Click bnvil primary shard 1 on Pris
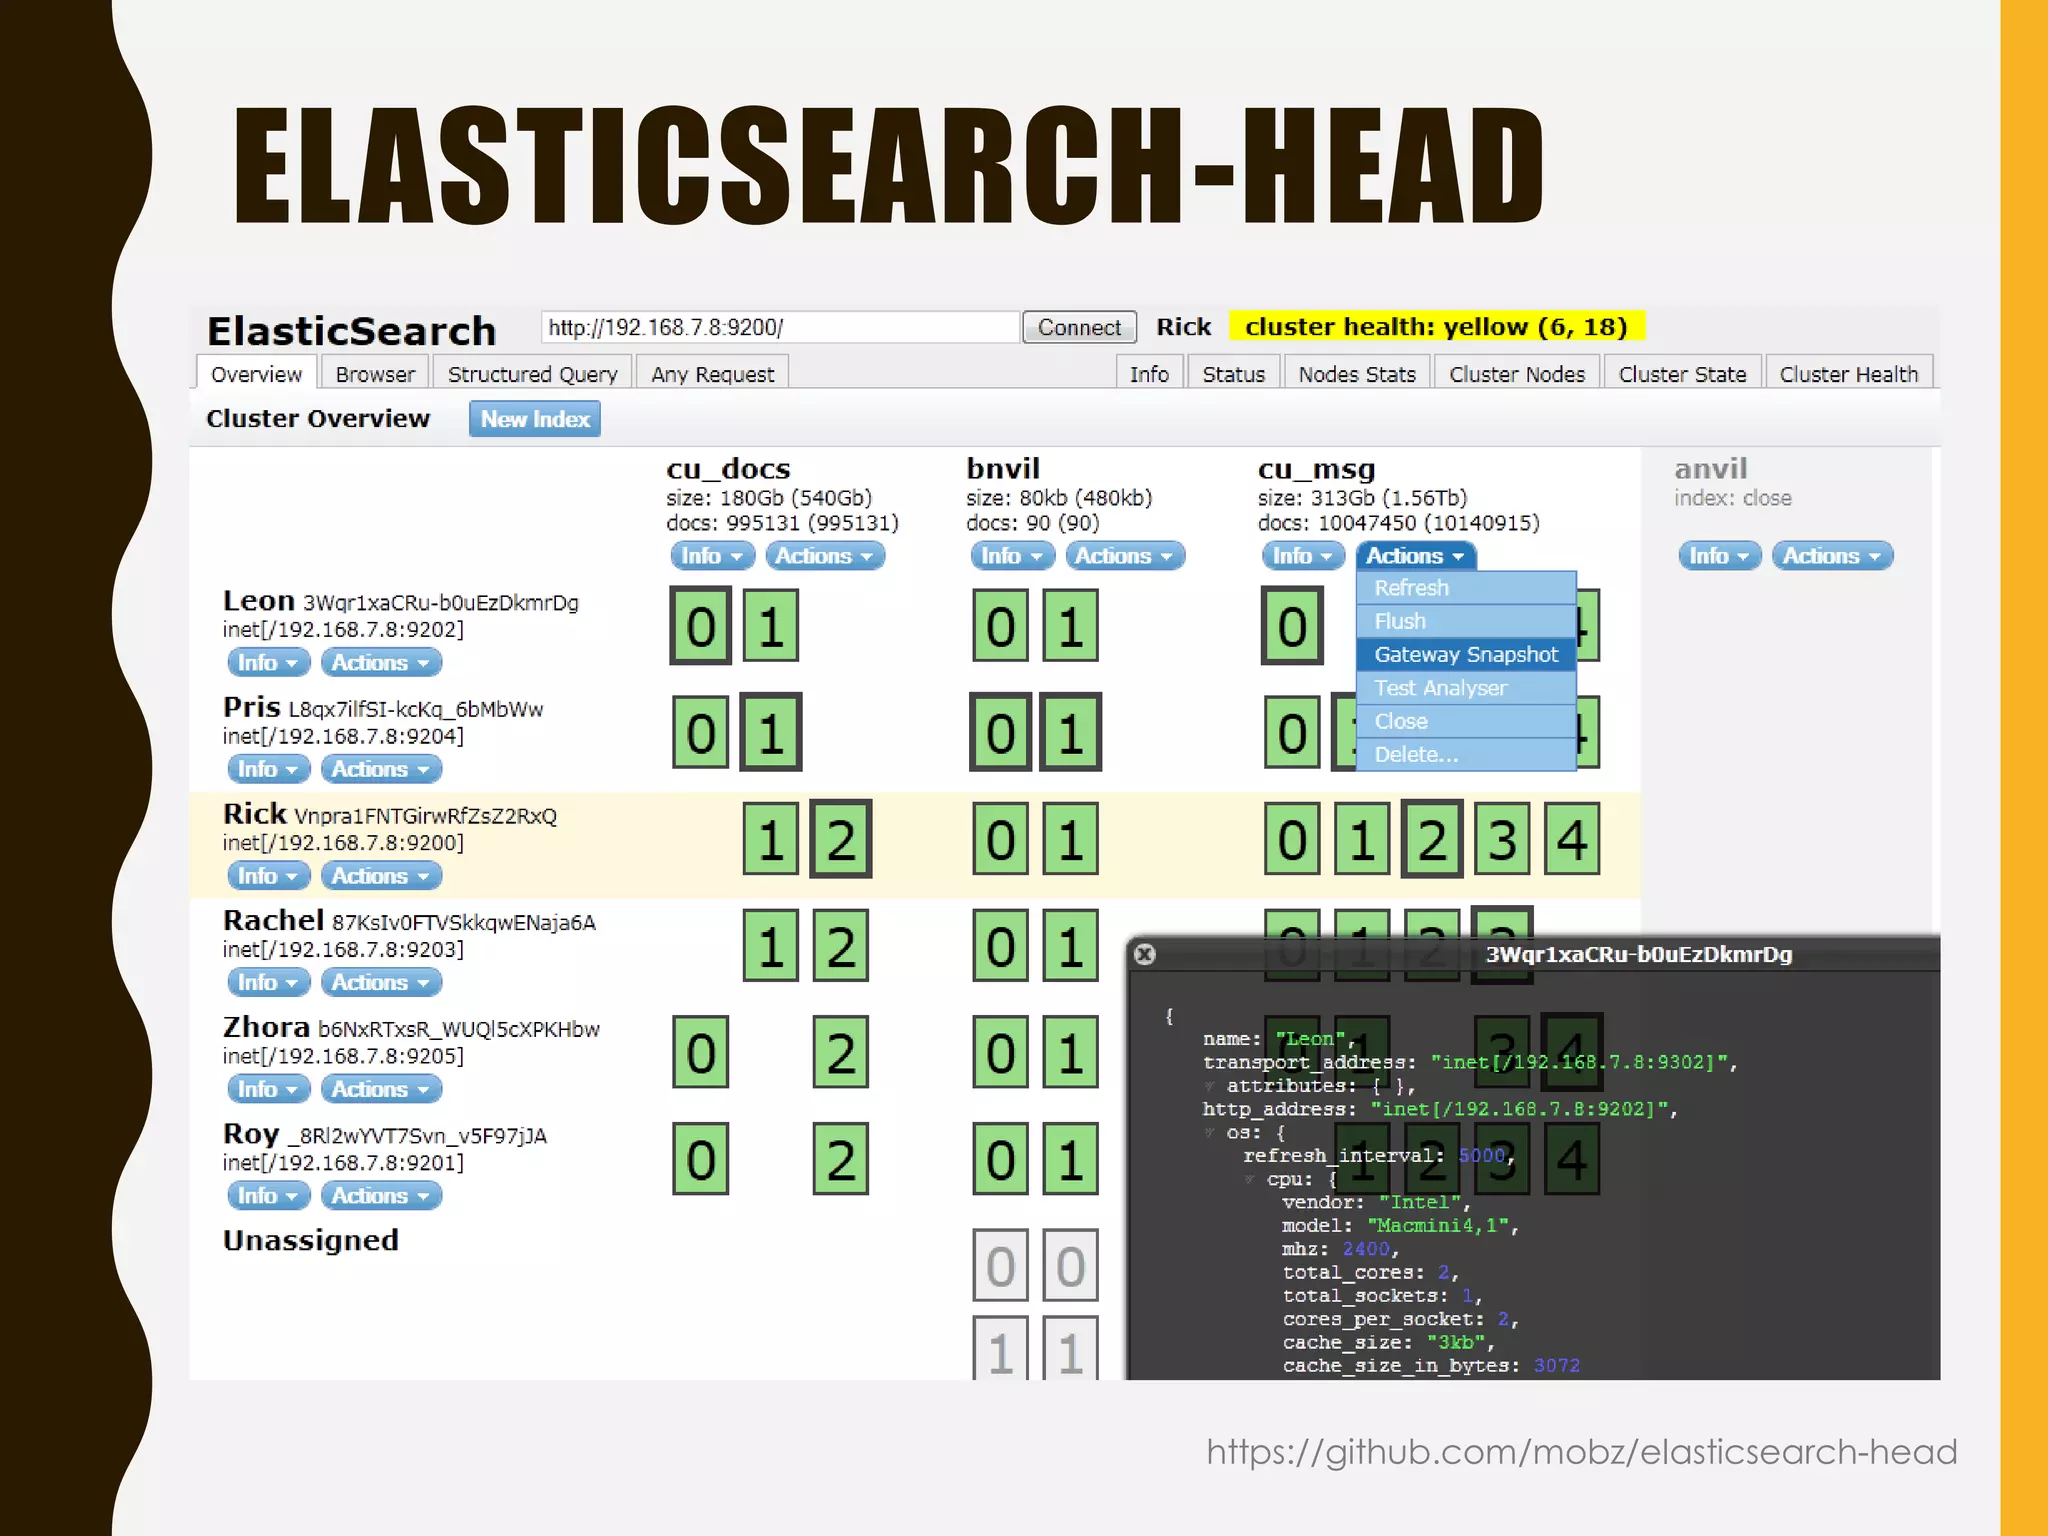The image size is (2048, 1536). click(x=1070, y=733)
